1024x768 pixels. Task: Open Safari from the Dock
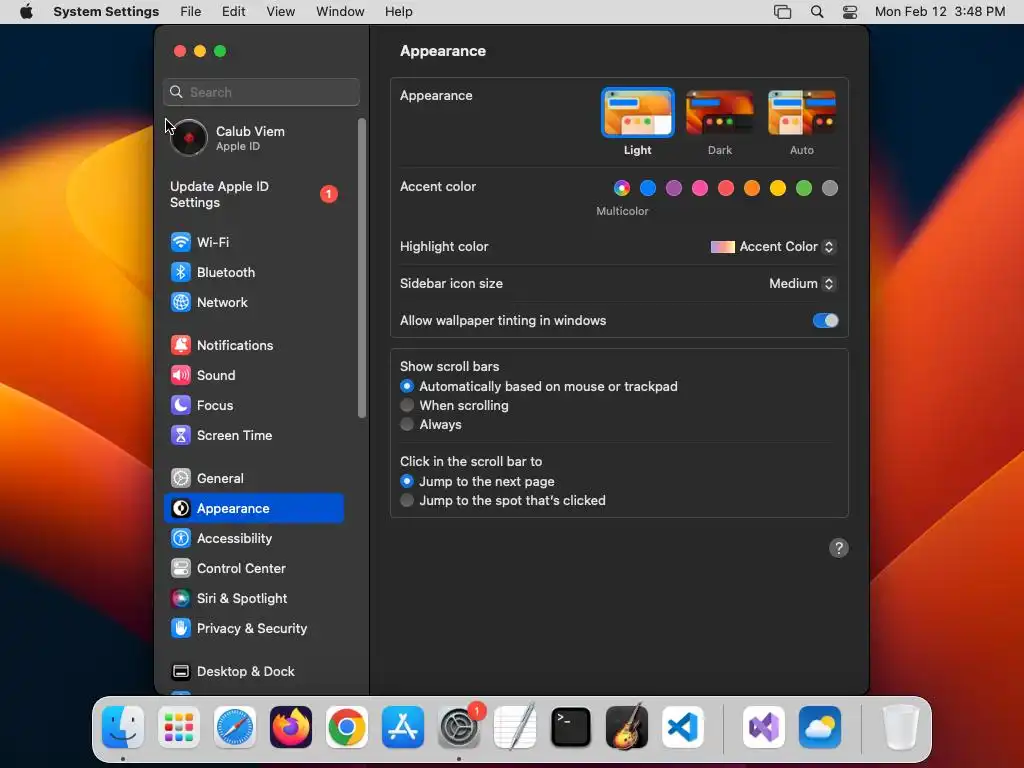[235, 727]
